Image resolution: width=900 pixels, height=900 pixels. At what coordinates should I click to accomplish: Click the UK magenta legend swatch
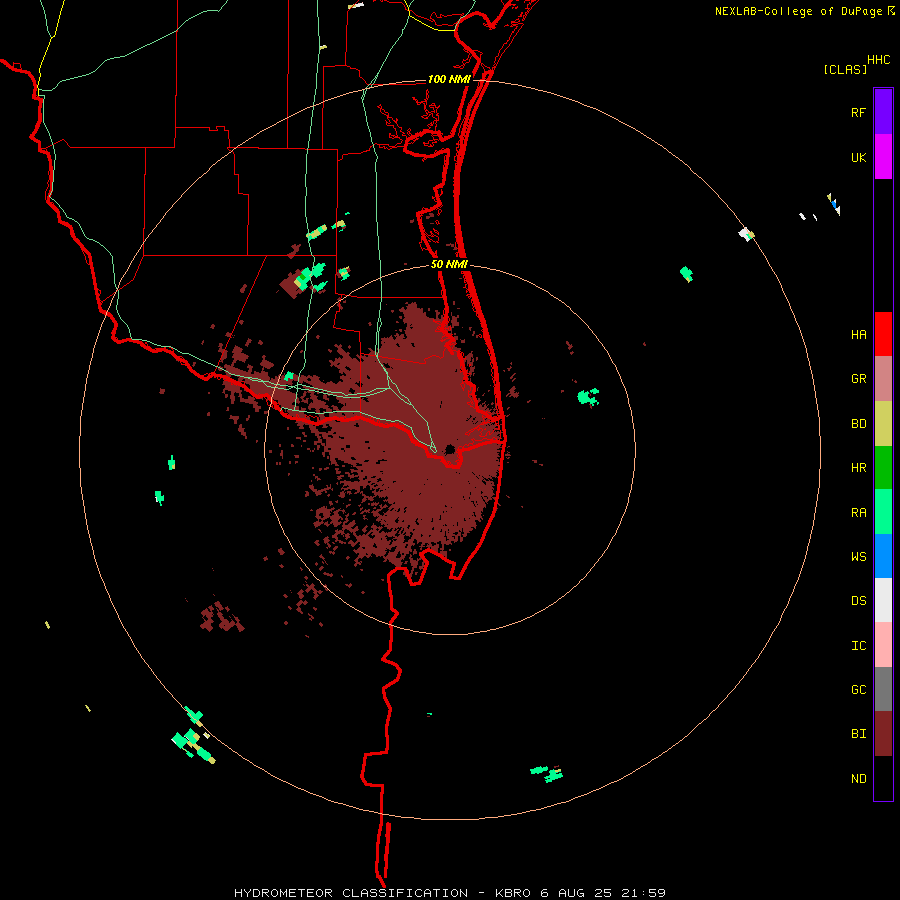pos(883,157)
